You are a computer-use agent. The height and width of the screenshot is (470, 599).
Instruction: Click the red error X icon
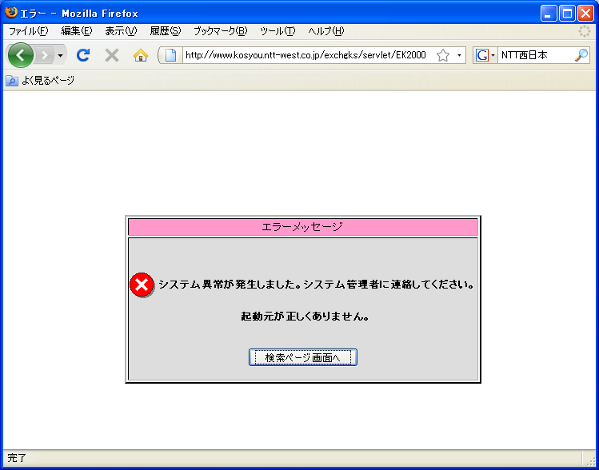[142, 285]
